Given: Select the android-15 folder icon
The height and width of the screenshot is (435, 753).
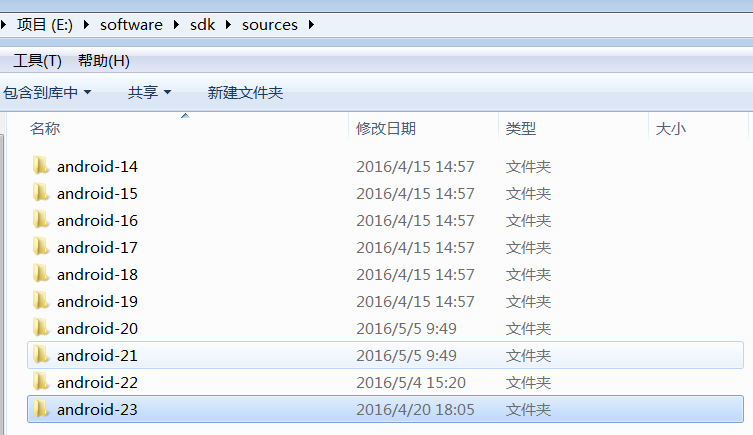Looking at the screenshot, I should point(41,193).
